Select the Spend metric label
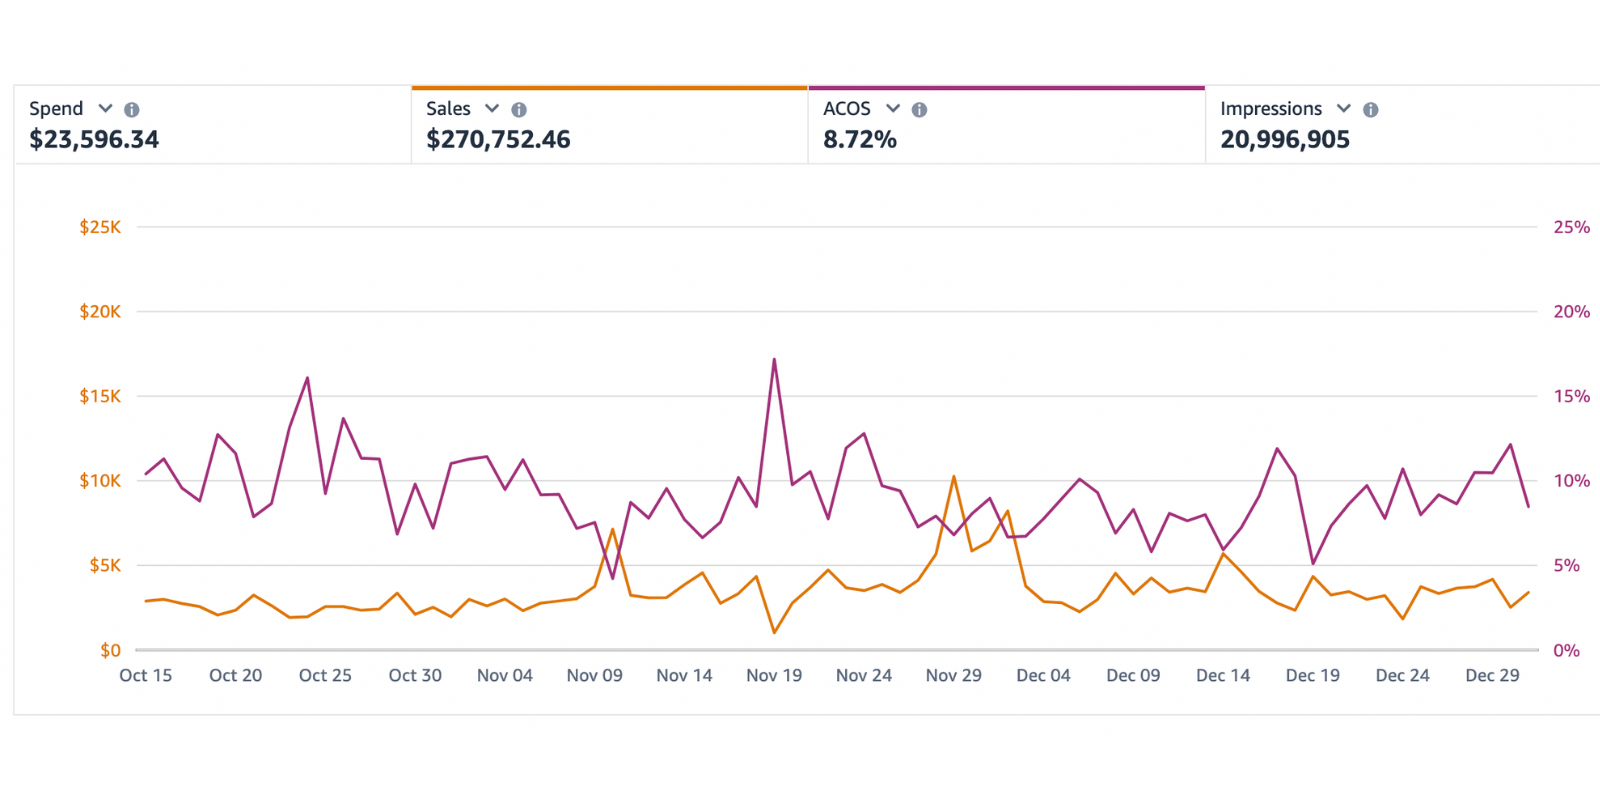The image size is (1600, 800). (x=56, y=109)
